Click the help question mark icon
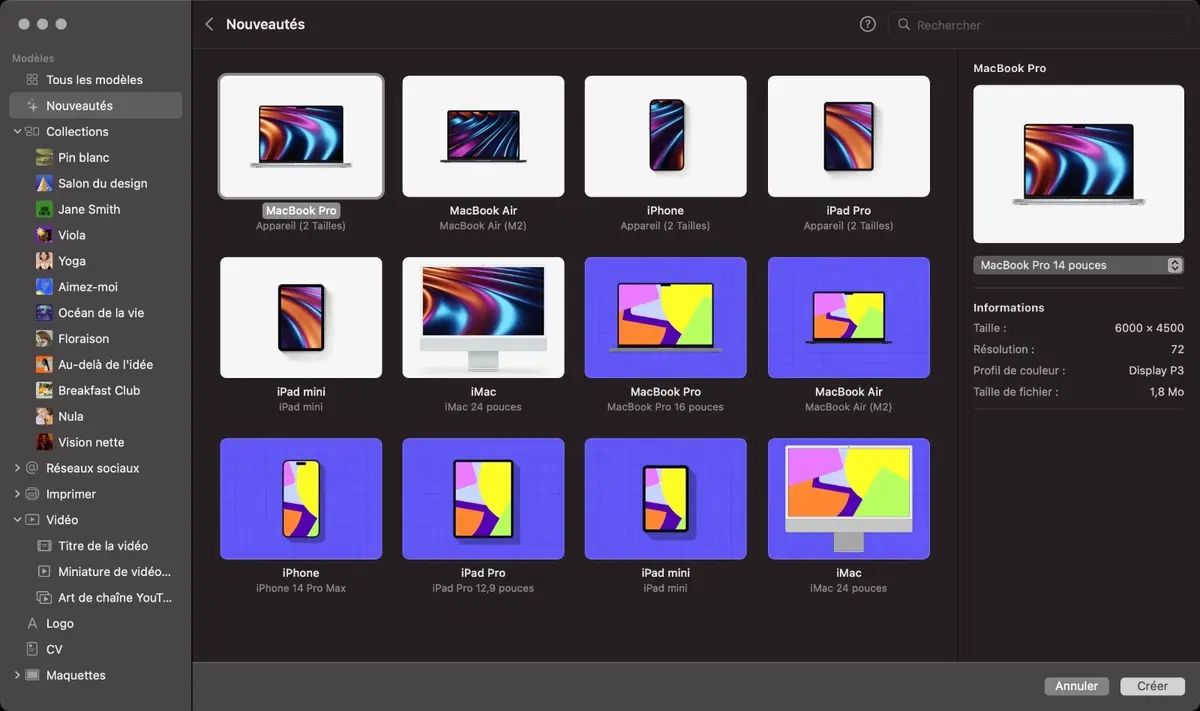1200x711 pixels. tap(866, 24)
